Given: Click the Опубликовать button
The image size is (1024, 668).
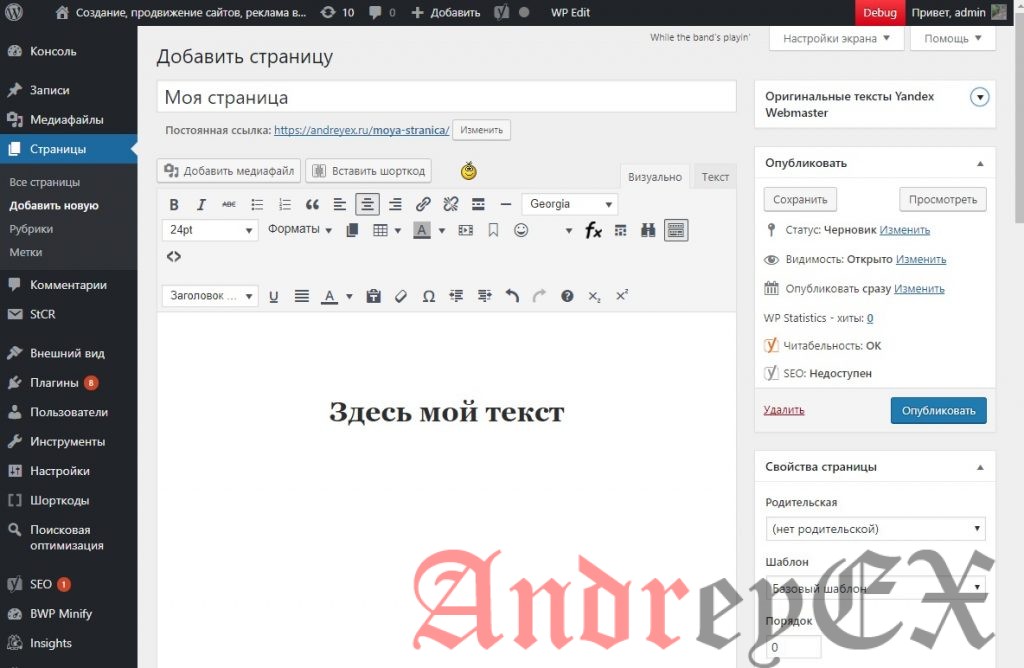Looking at the screenshot, I should [x=938, y=410].
